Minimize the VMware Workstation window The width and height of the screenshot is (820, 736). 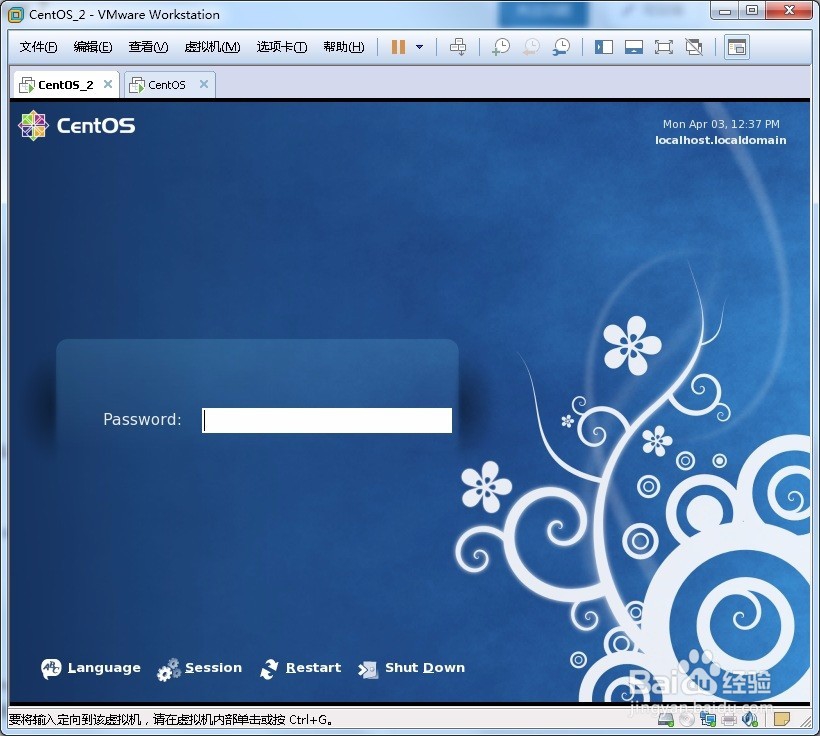[725, 12]
